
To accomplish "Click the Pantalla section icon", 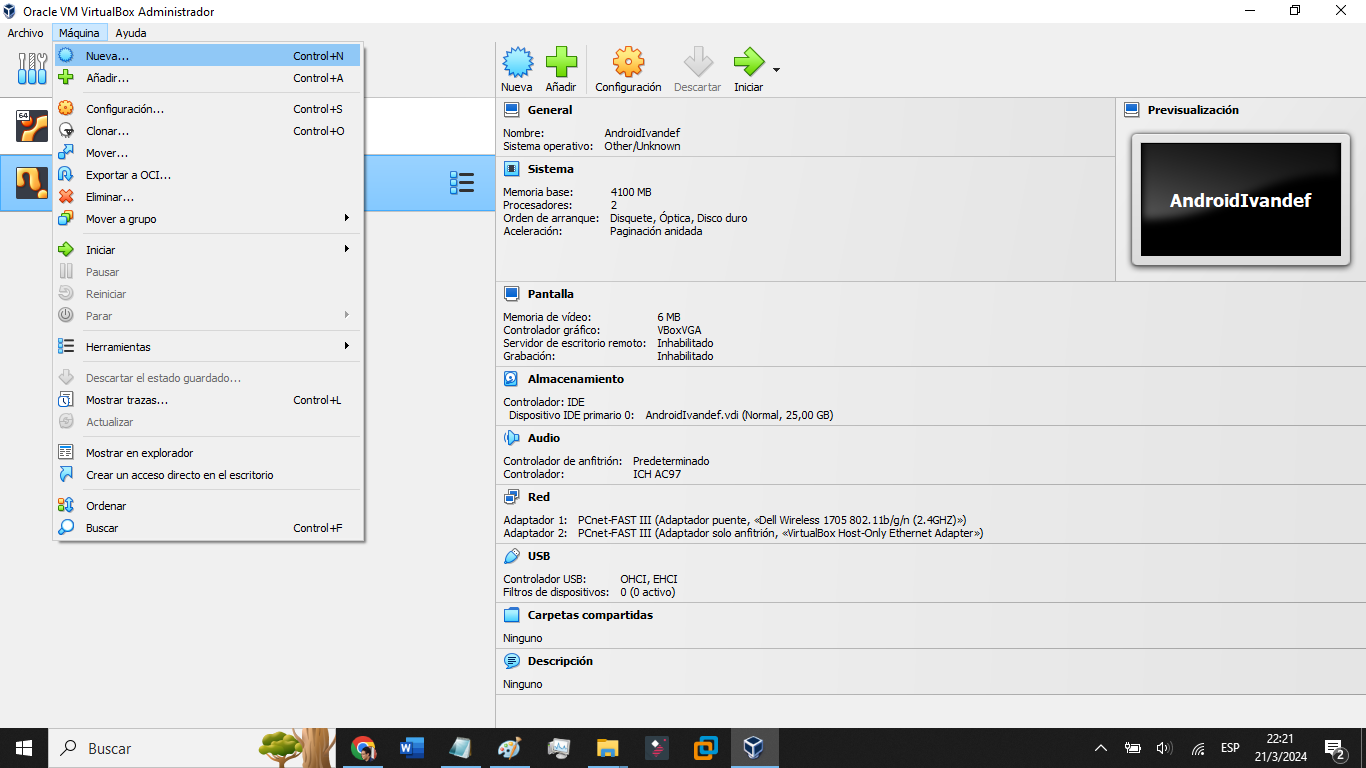I will click(511, 294).
